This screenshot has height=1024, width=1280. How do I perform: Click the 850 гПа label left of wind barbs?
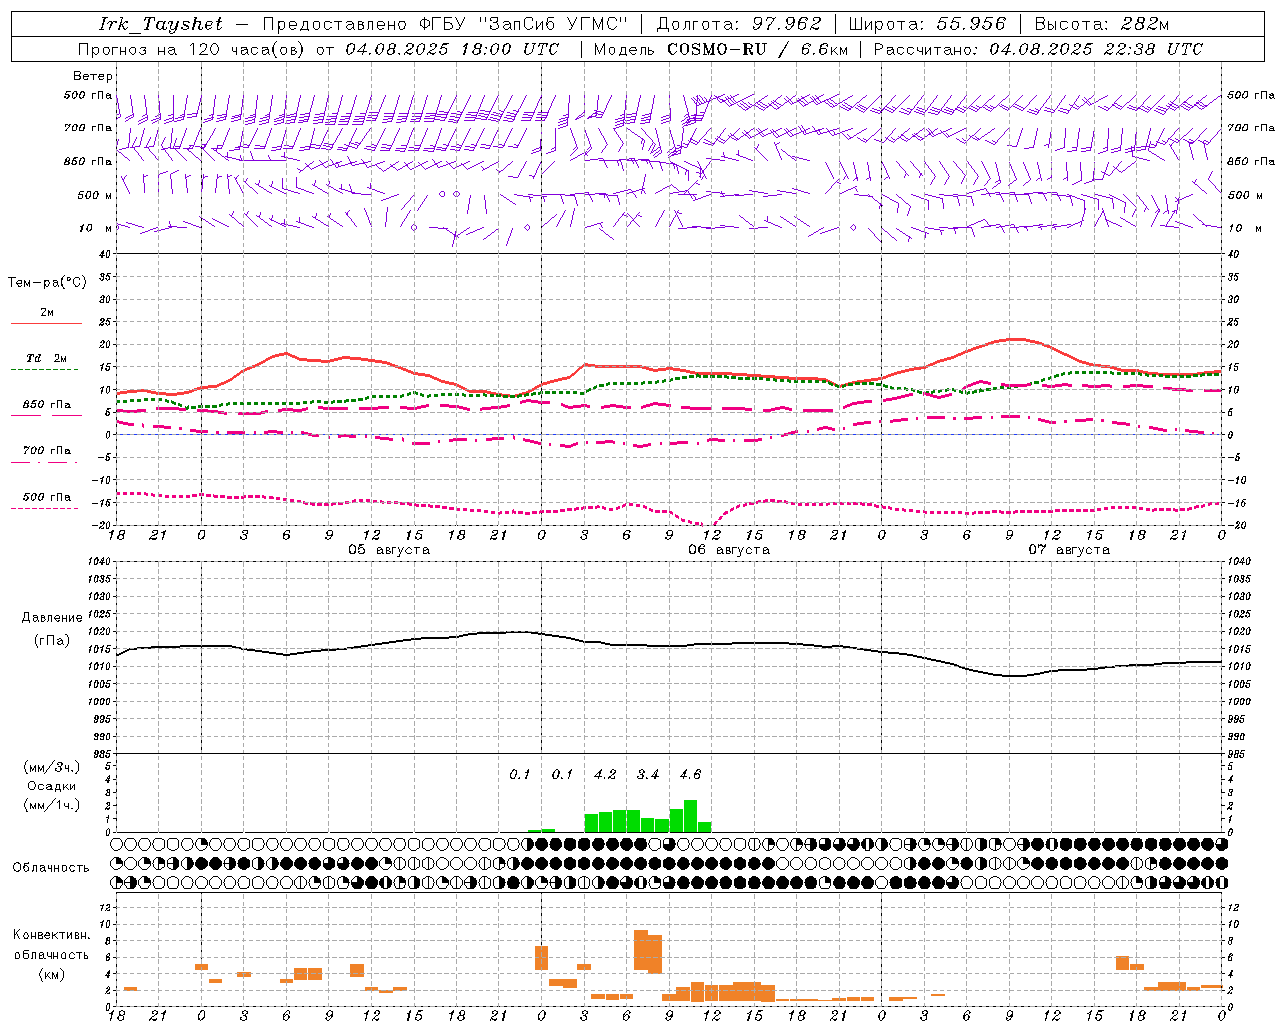tap(88, 161)
